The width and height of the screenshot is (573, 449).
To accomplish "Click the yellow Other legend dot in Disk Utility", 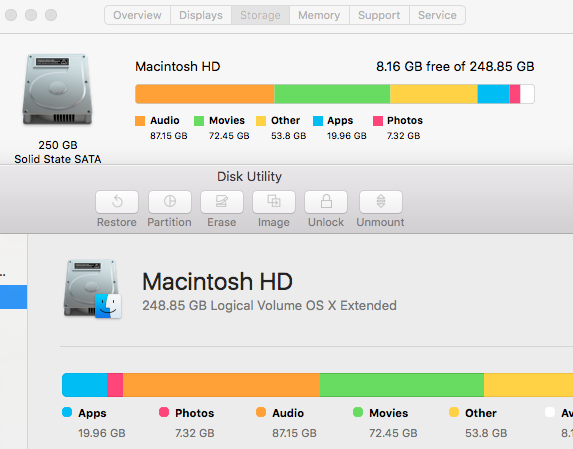I will pos(454,412).
